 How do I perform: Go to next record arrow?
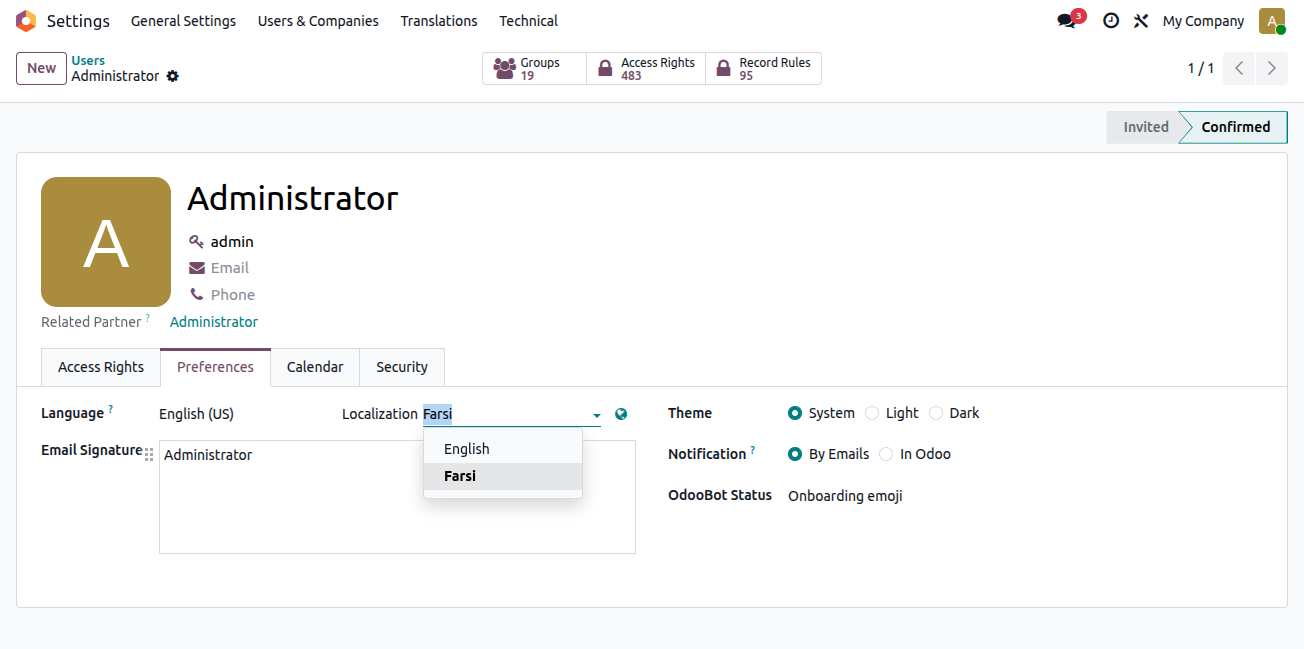tap(1272, 68)
